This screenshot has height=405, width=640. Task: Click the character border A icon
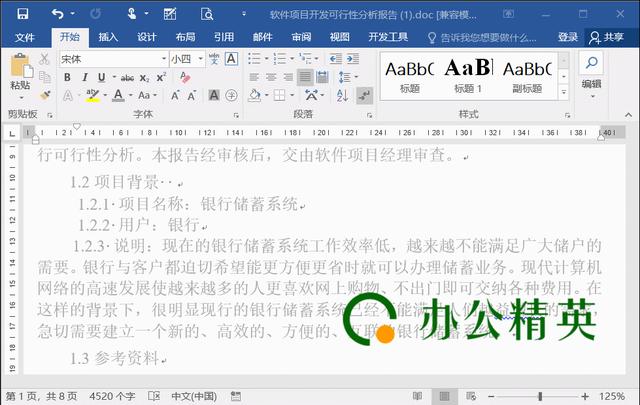click(x=231, y=59)
